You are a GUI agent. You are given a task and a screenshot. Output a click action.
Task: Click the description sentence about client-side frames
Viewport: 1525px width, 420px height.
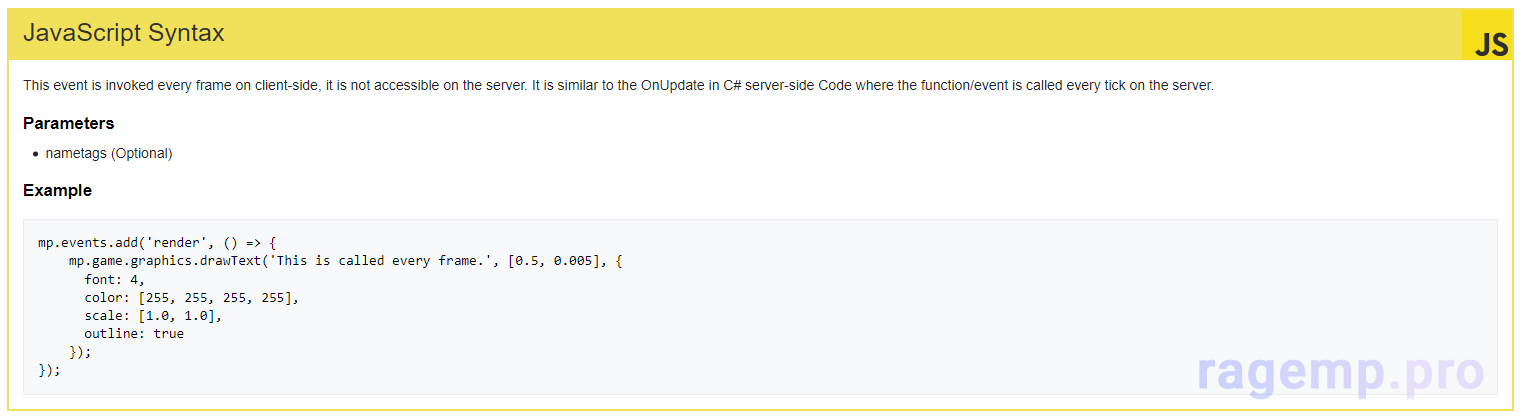(x=618, y=86)
